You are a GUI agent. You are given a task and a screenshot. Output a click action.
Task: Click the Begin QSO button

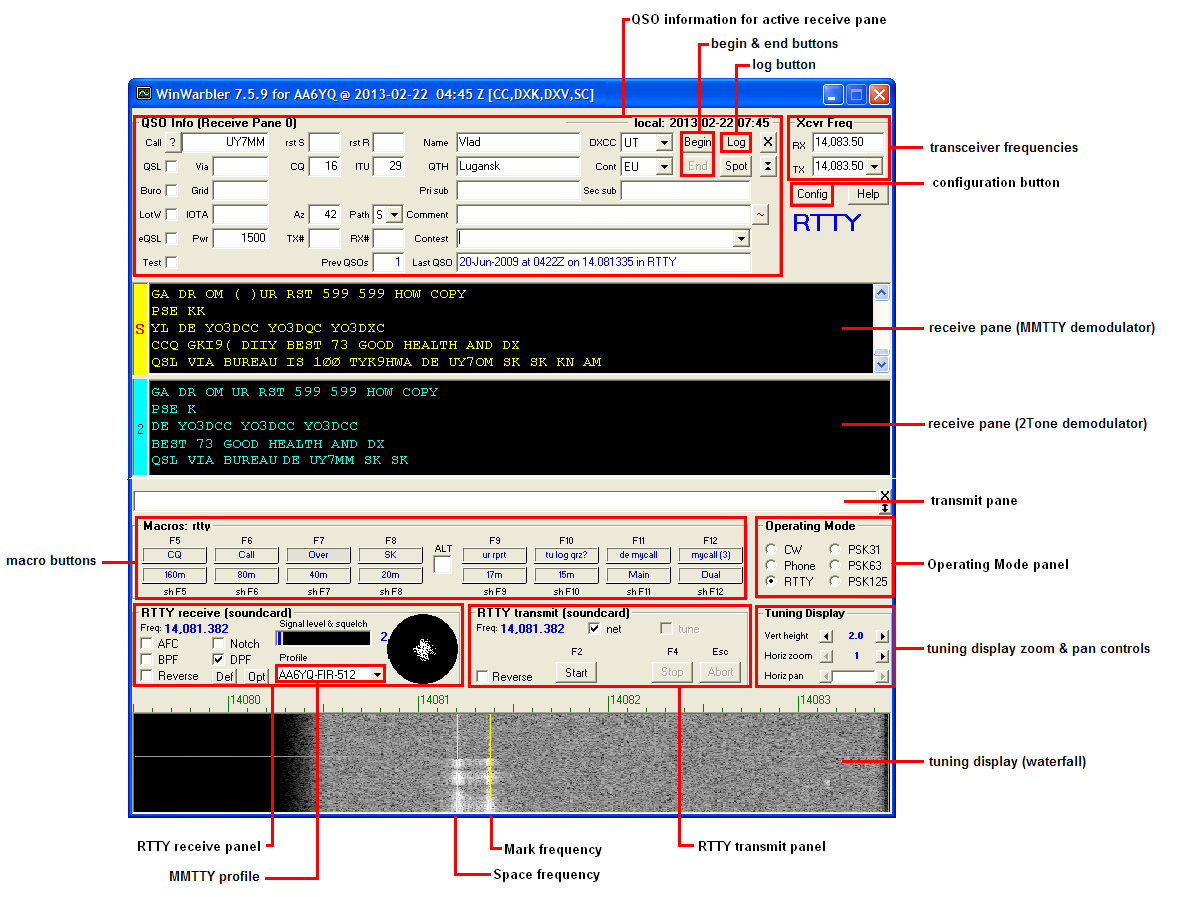697,142
